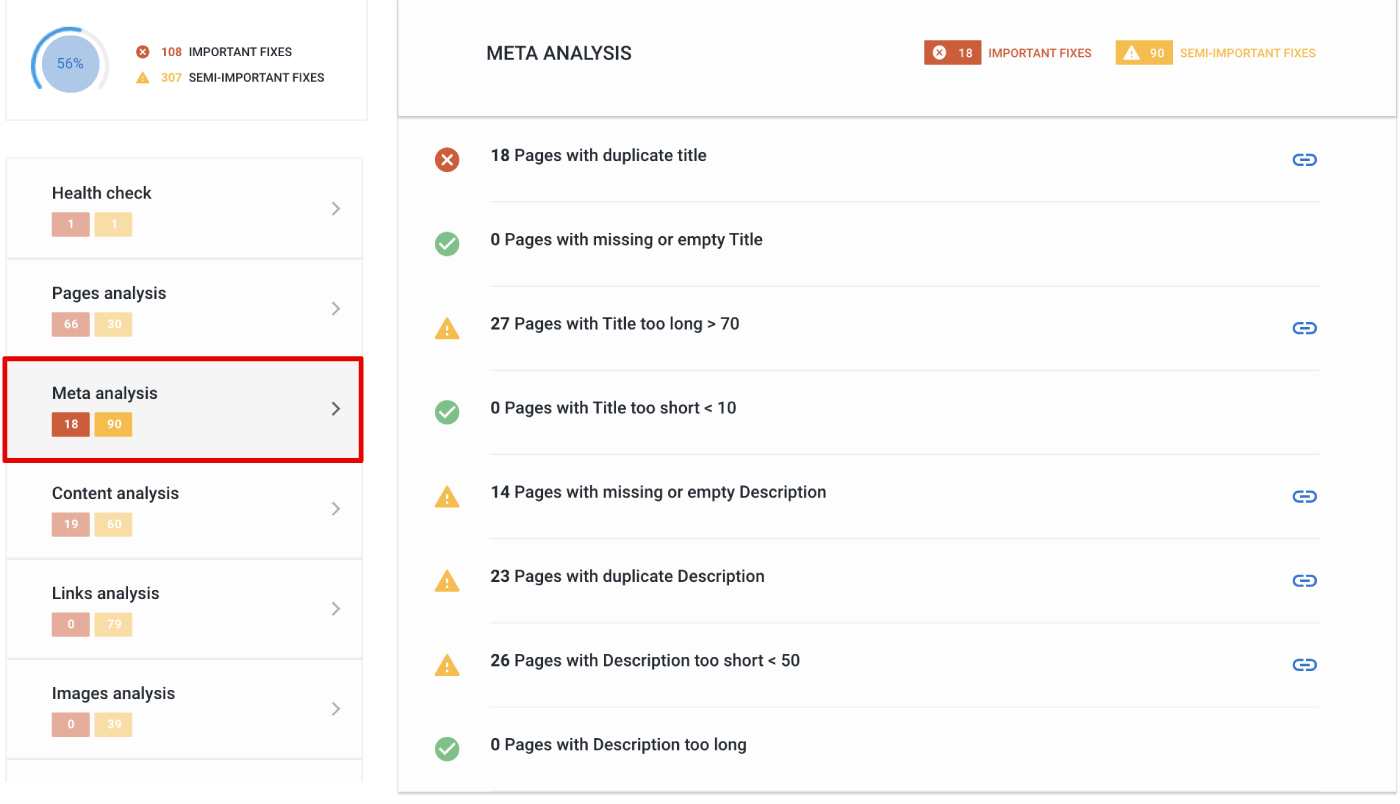1400x804 pixels.
Task: Open link icon for duplicate Description row
Action: tap(1304, 581)
